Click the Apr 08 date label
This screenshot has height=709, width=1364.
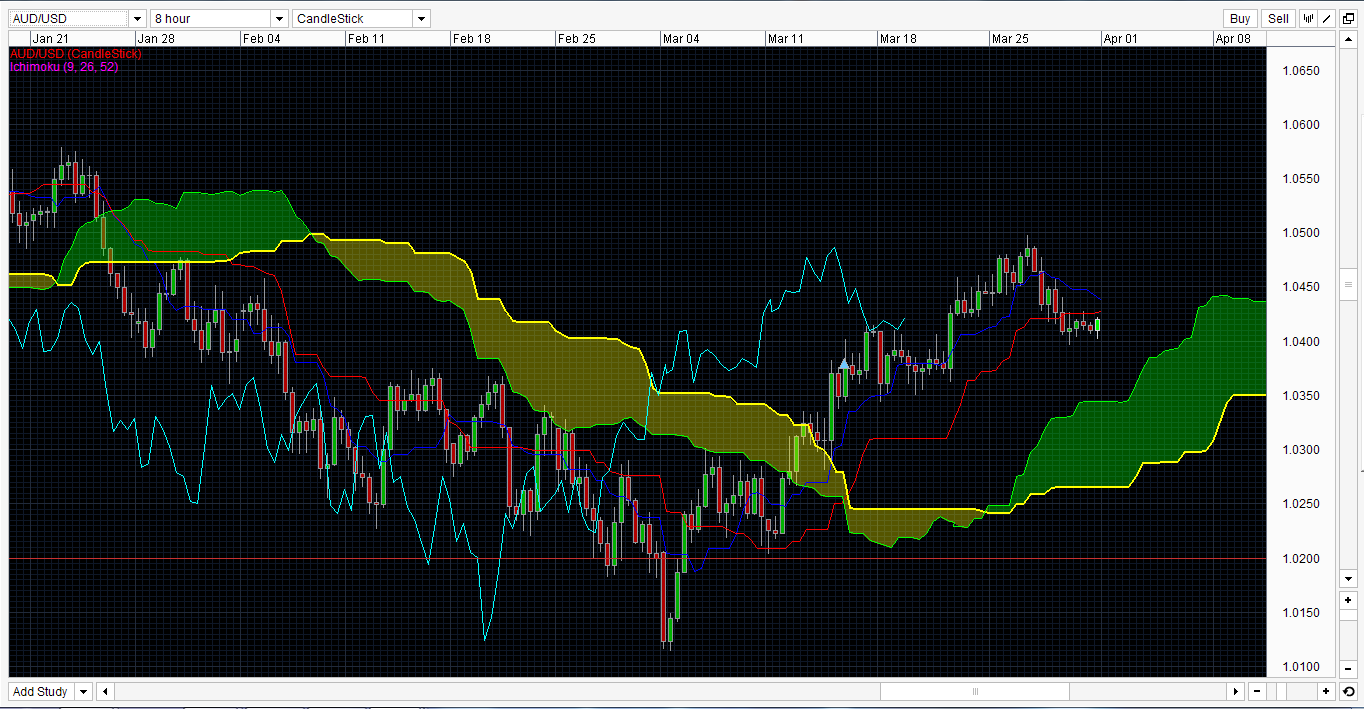click(x=1233, y=38)
